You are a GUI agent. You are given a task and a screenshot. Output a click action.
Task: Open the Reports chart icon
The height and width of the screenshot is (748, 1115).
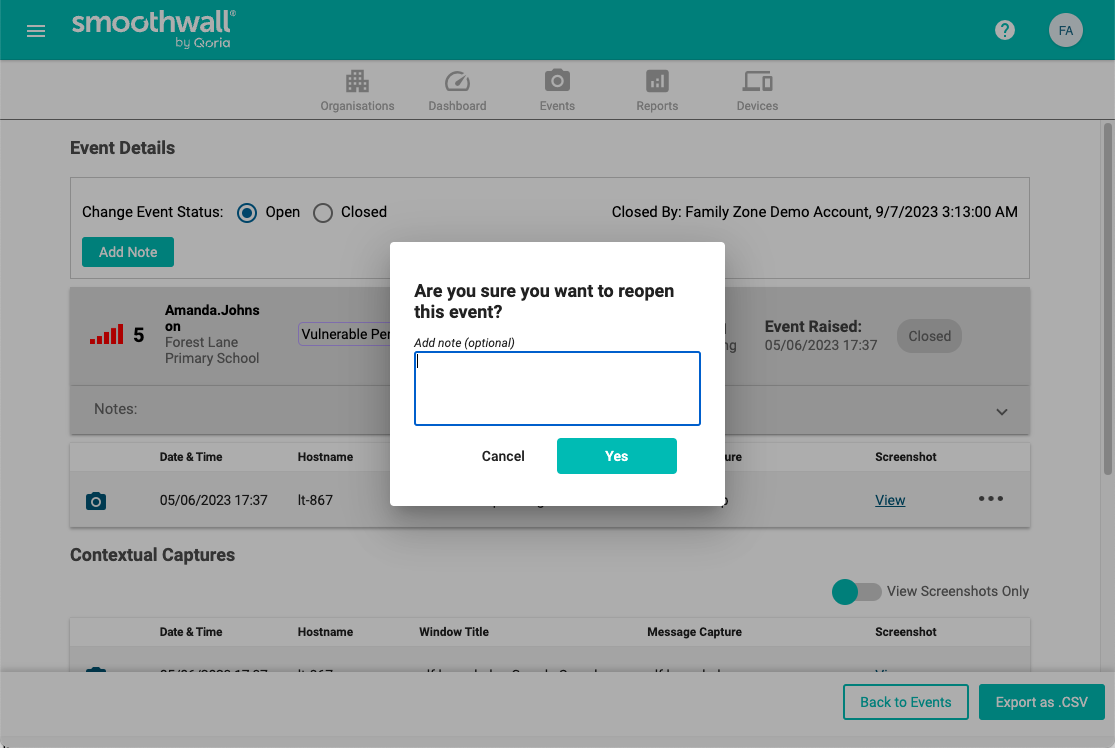pyautogui.click(x=657, y=81)
